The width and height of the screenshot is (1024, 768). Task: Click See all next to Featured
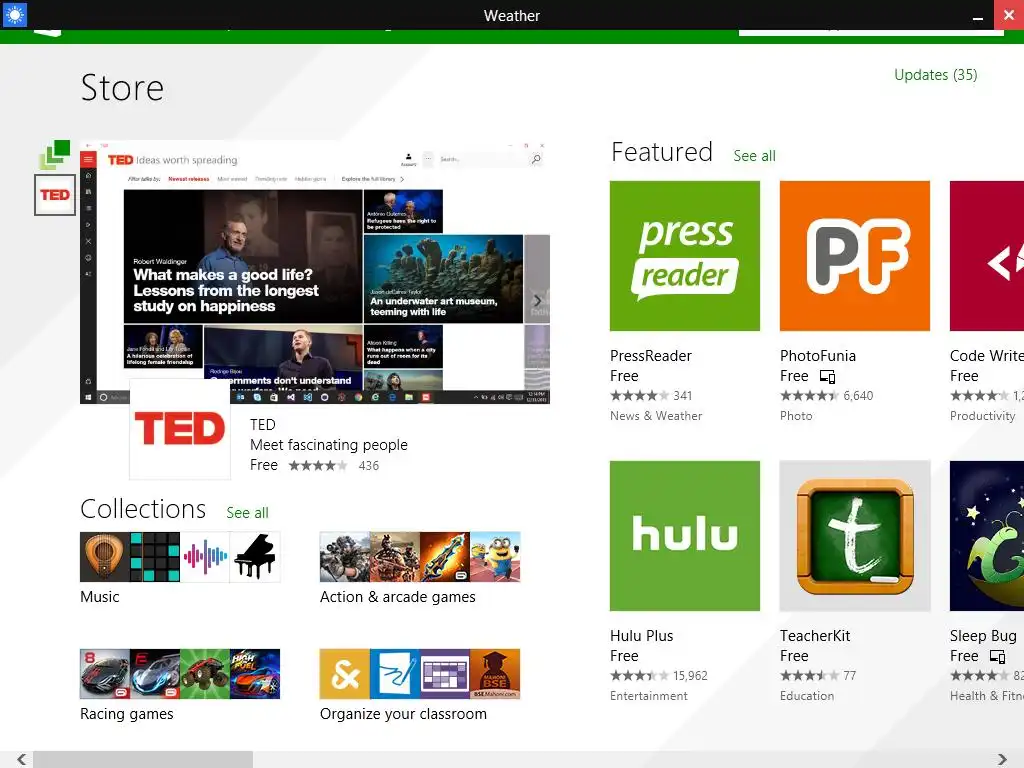click(x=754, y=156)
